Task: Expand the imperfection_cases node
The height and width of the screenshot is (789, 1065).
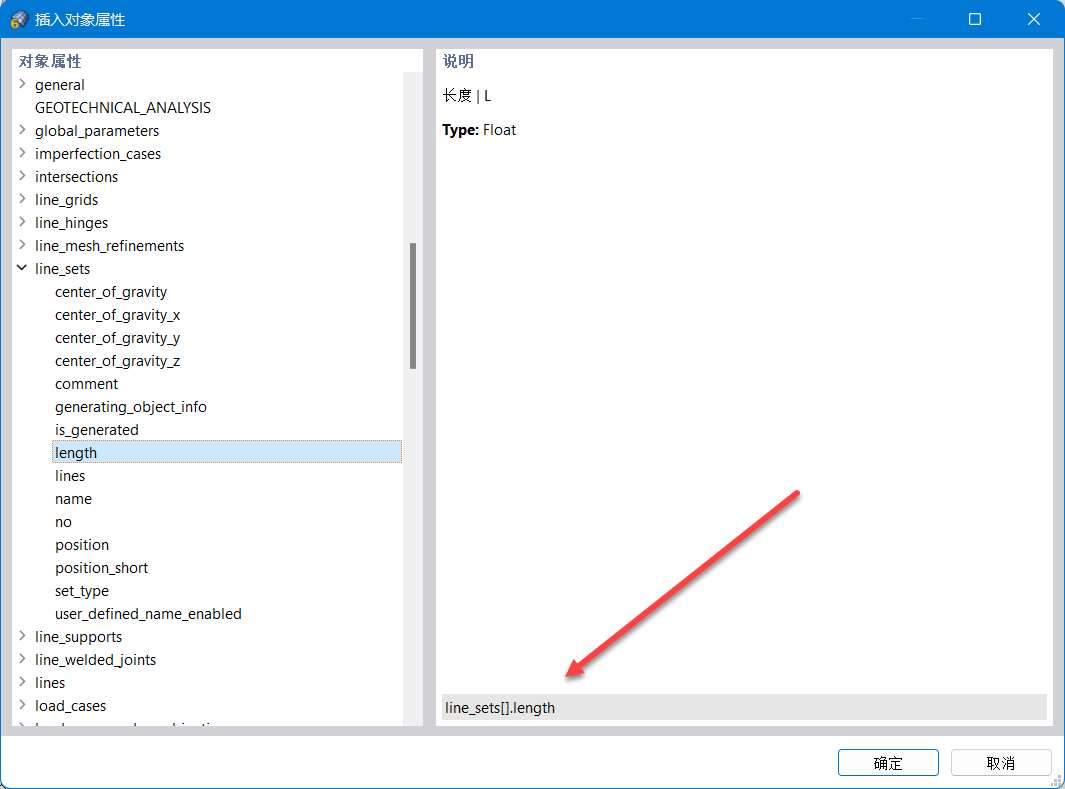Action: click(22, 153)
